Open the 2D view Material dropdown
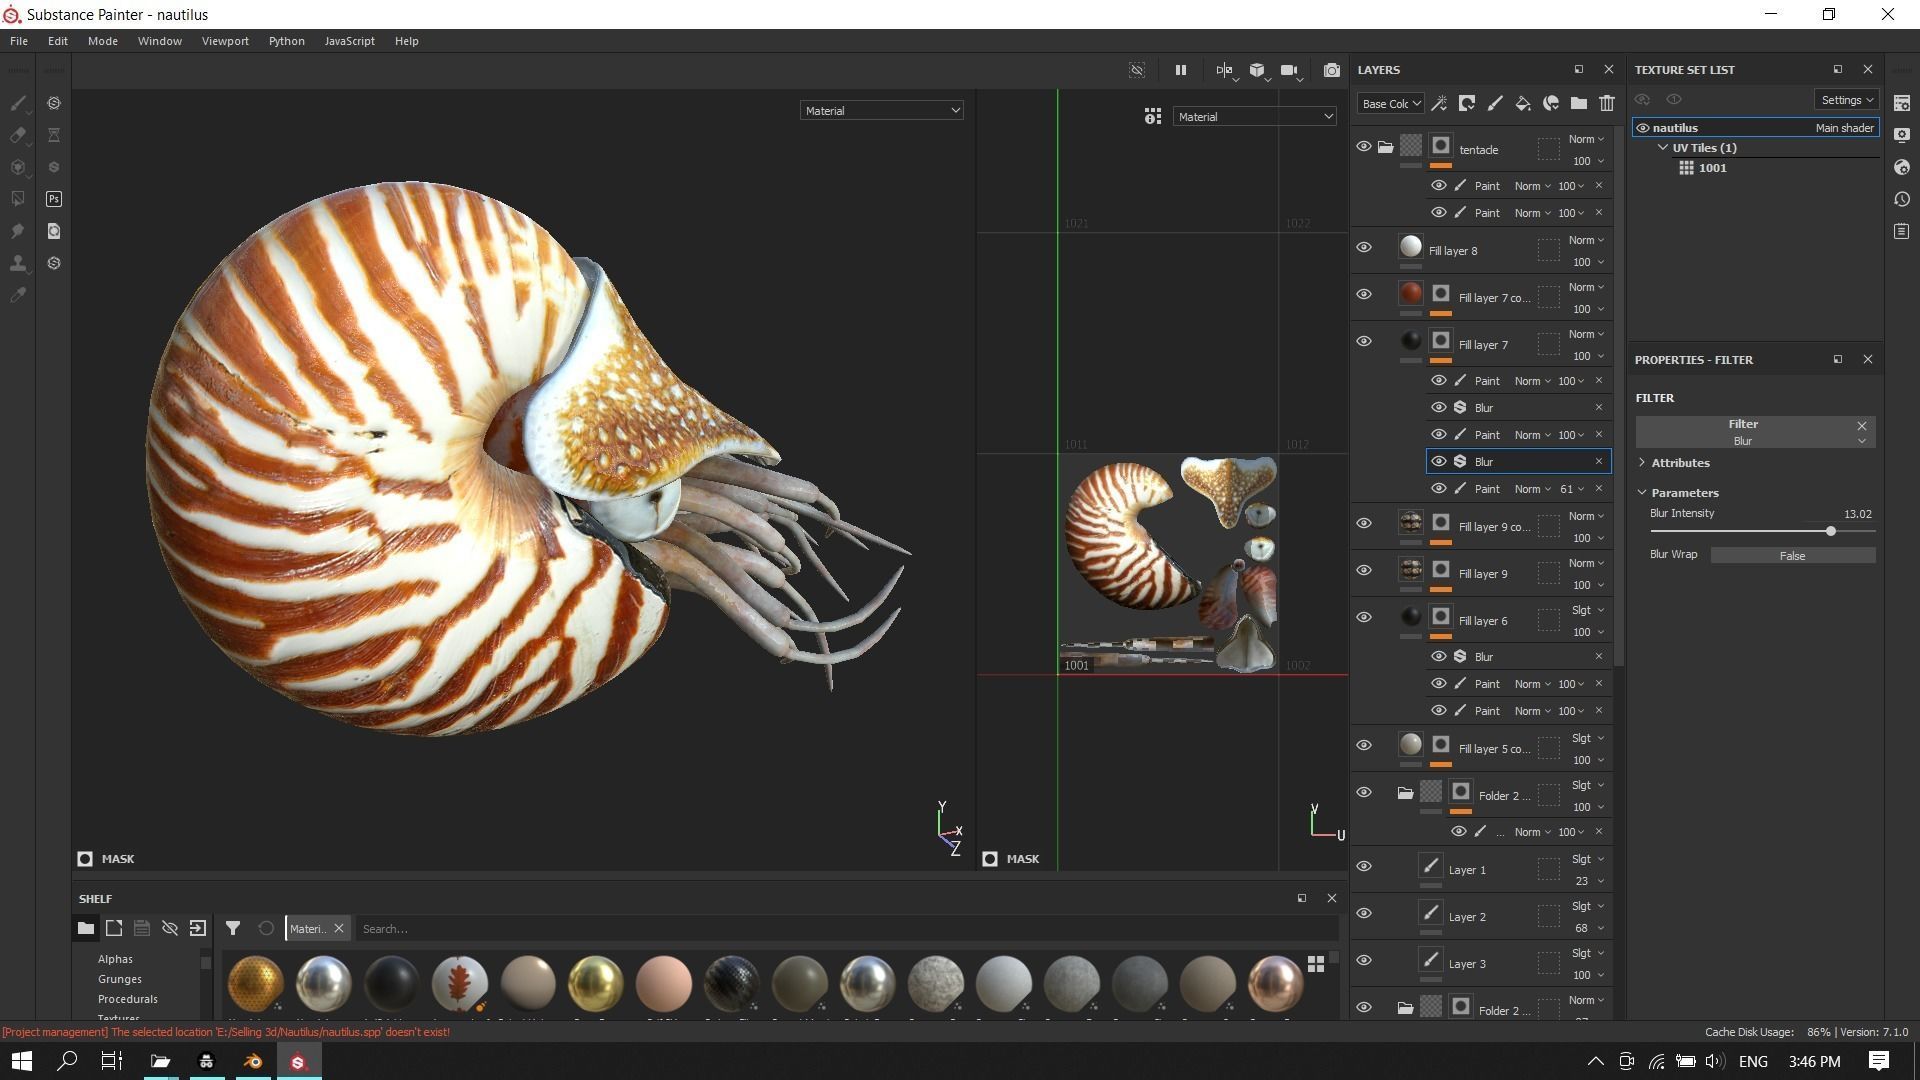 [1254, 117]
